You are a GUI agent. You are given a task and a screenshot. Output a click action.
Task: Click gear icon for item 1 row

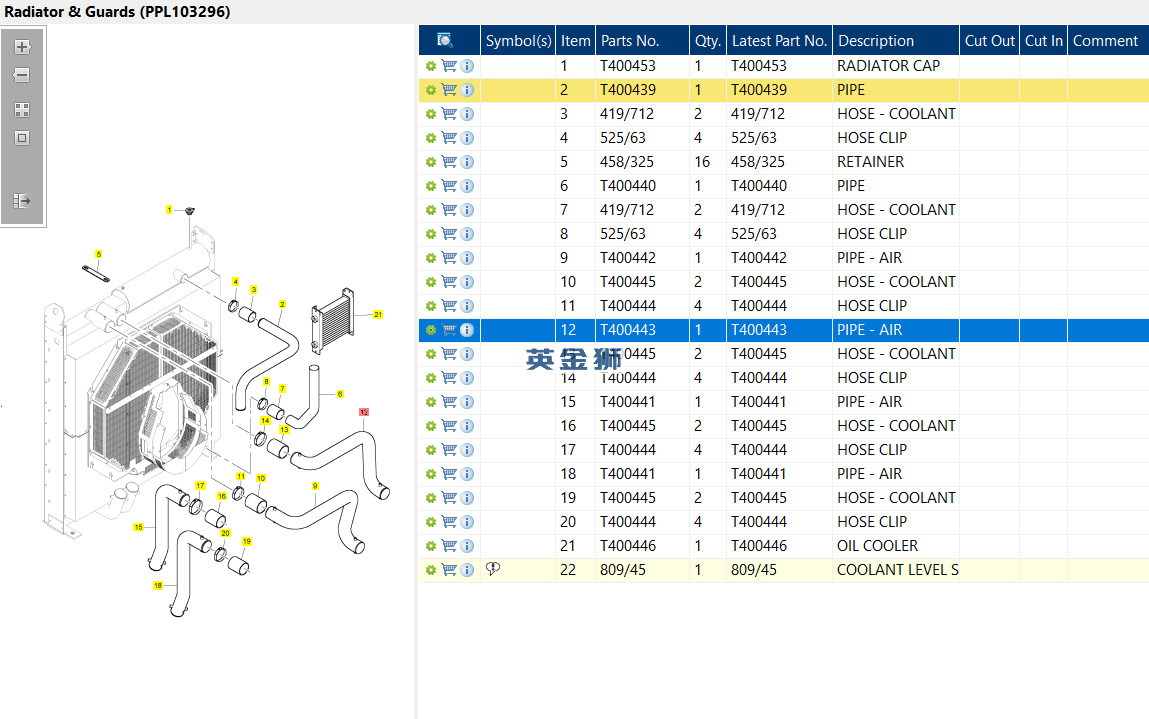(431, 66)
